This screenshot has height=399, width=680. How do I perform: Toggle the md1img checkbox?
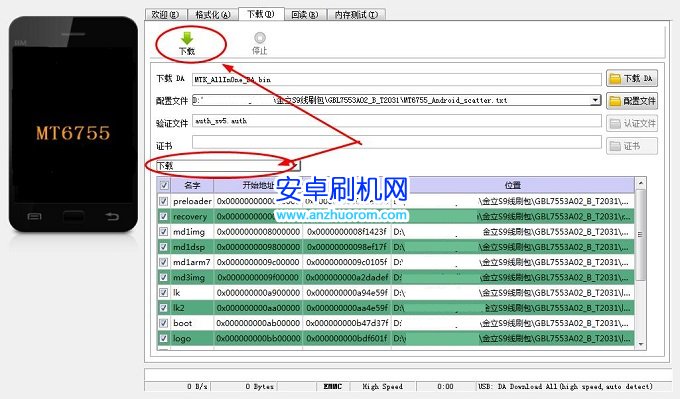click(163, 232)
